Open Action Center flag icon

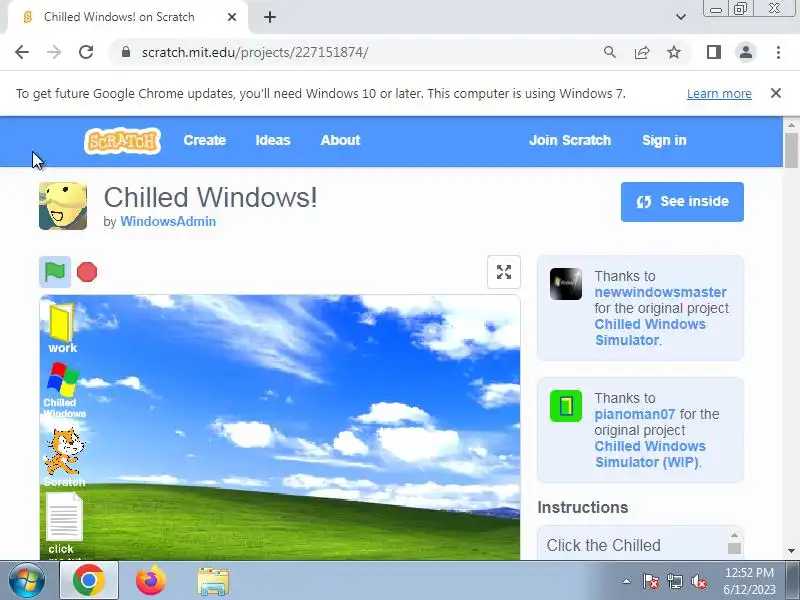(x=651, y=581)
